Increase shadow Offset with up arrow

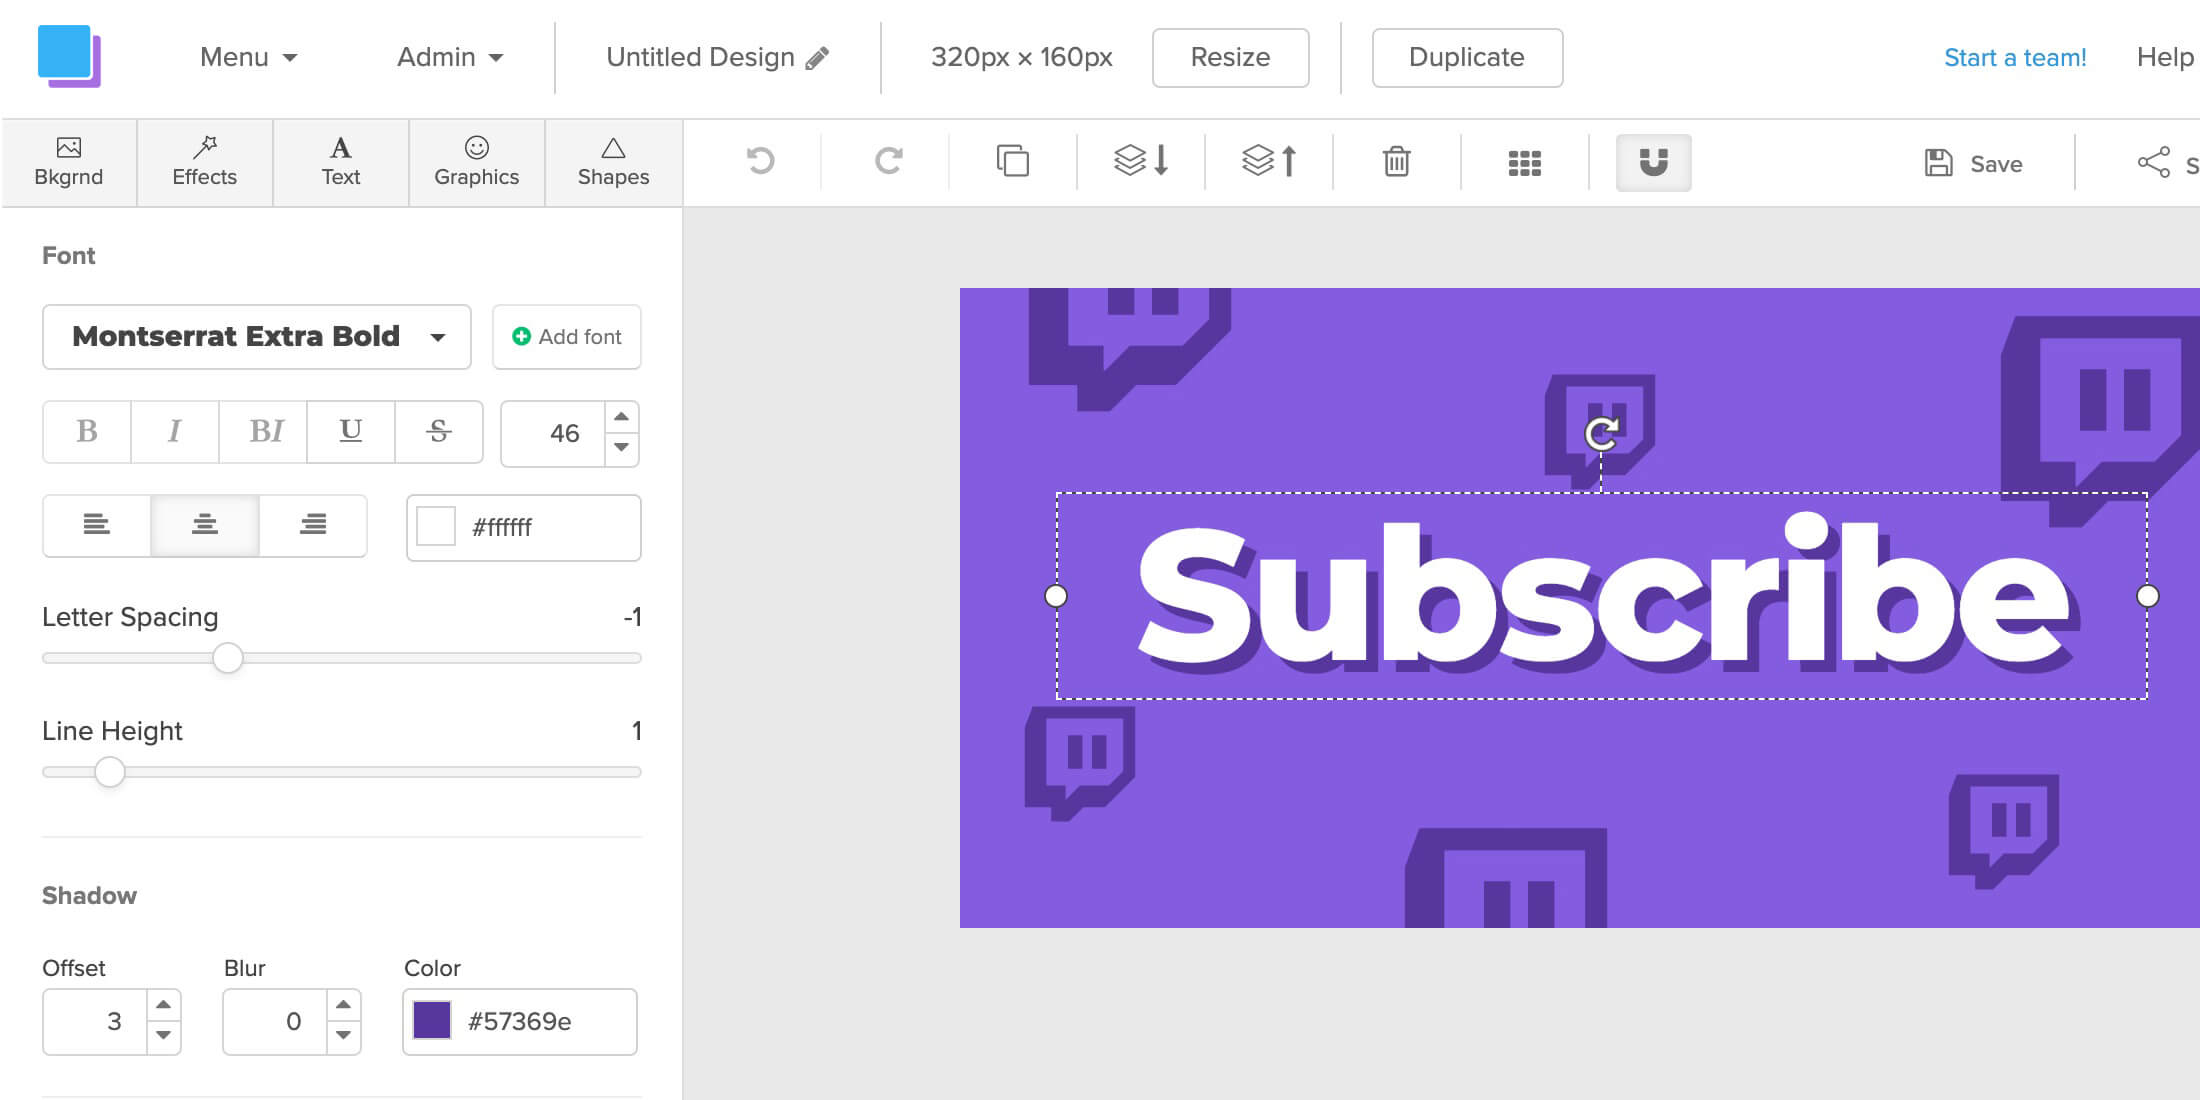click(x=164, y=1005)
